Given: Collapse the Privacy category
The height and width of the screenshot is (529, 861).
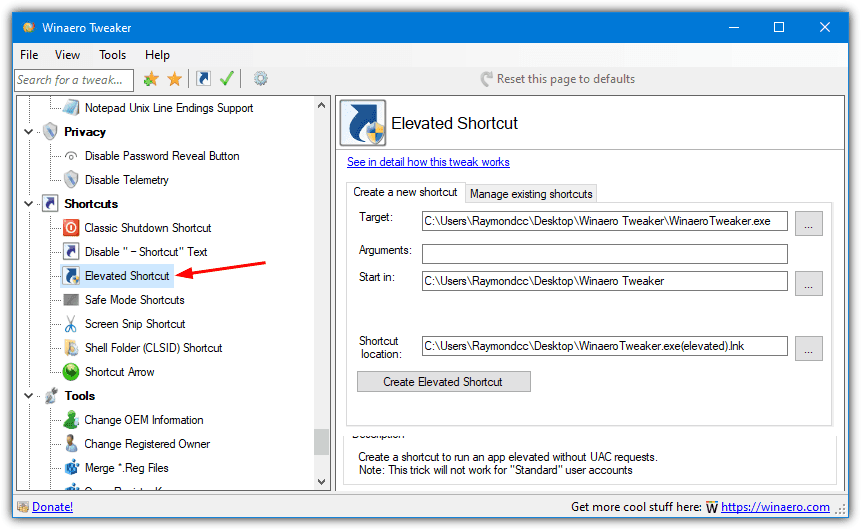Looking at the screenshot, I should 29,132.
